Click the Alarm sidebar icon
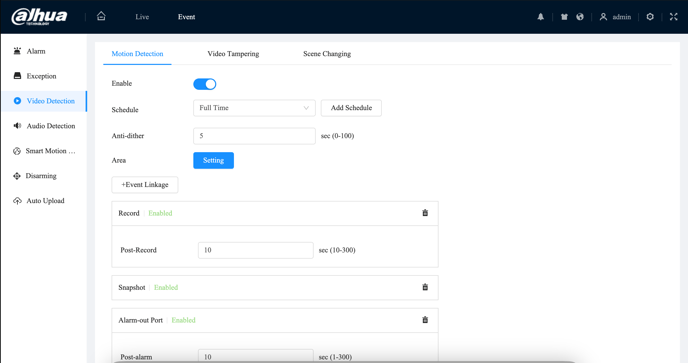This screenshot has width=688, height=363. point(17,51)
